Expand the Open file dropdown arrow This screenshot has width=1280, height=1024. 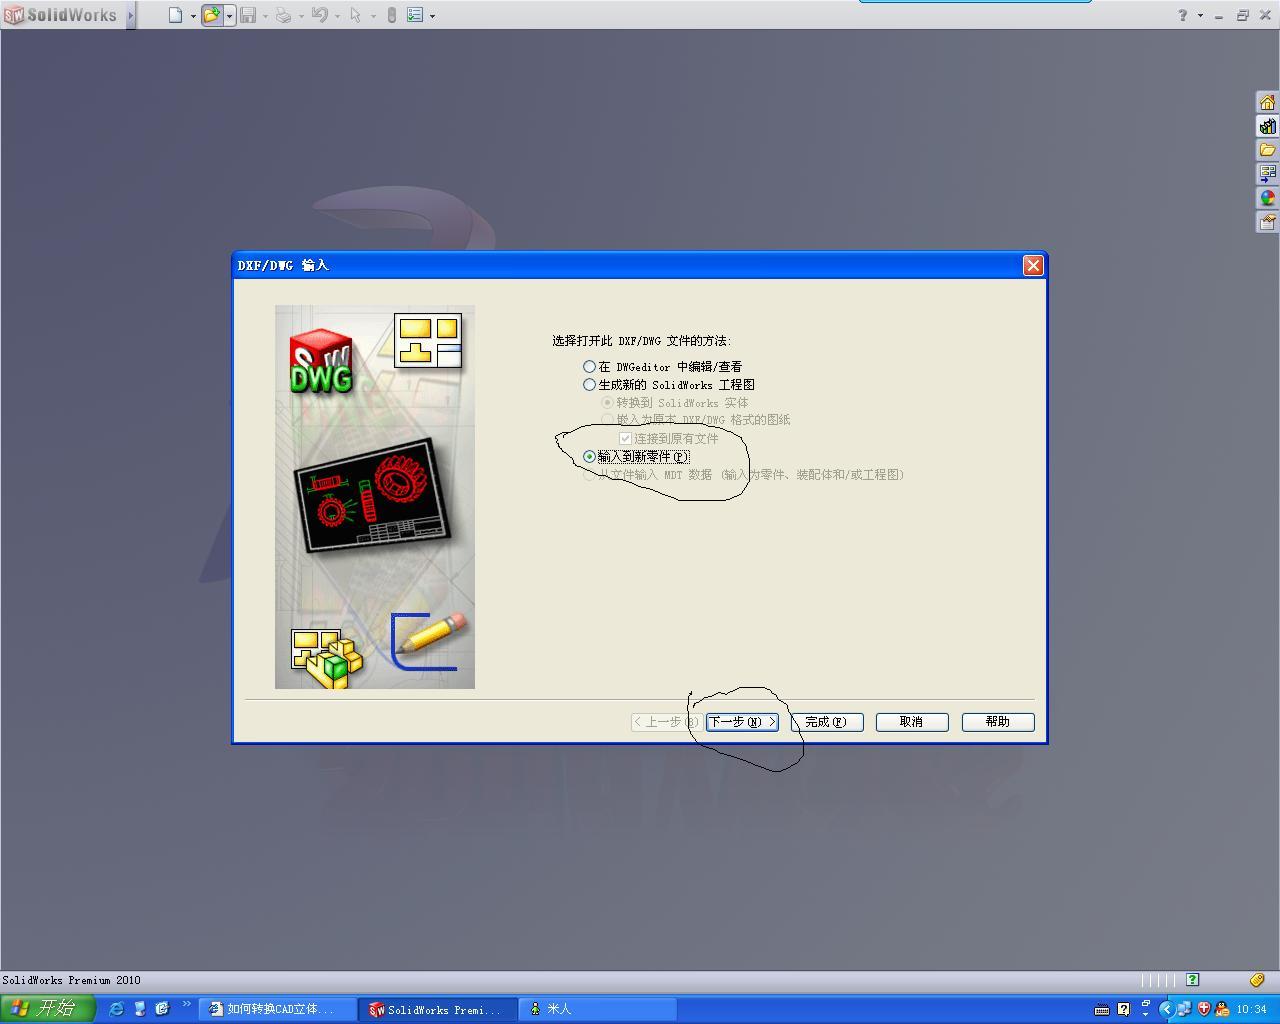tap(229, 16)
